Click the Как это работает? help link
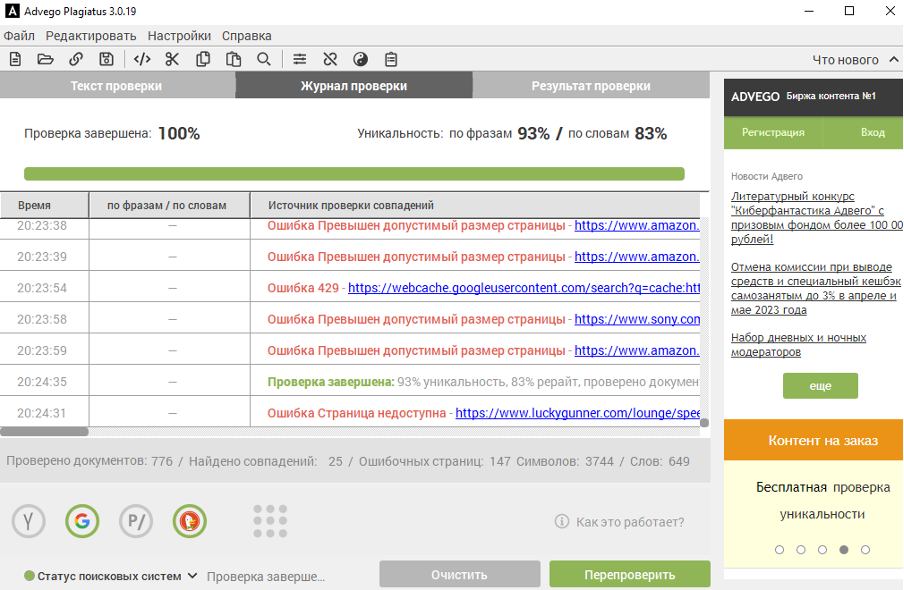The height and width of the screenshot is (590, 904). point(630,522)
